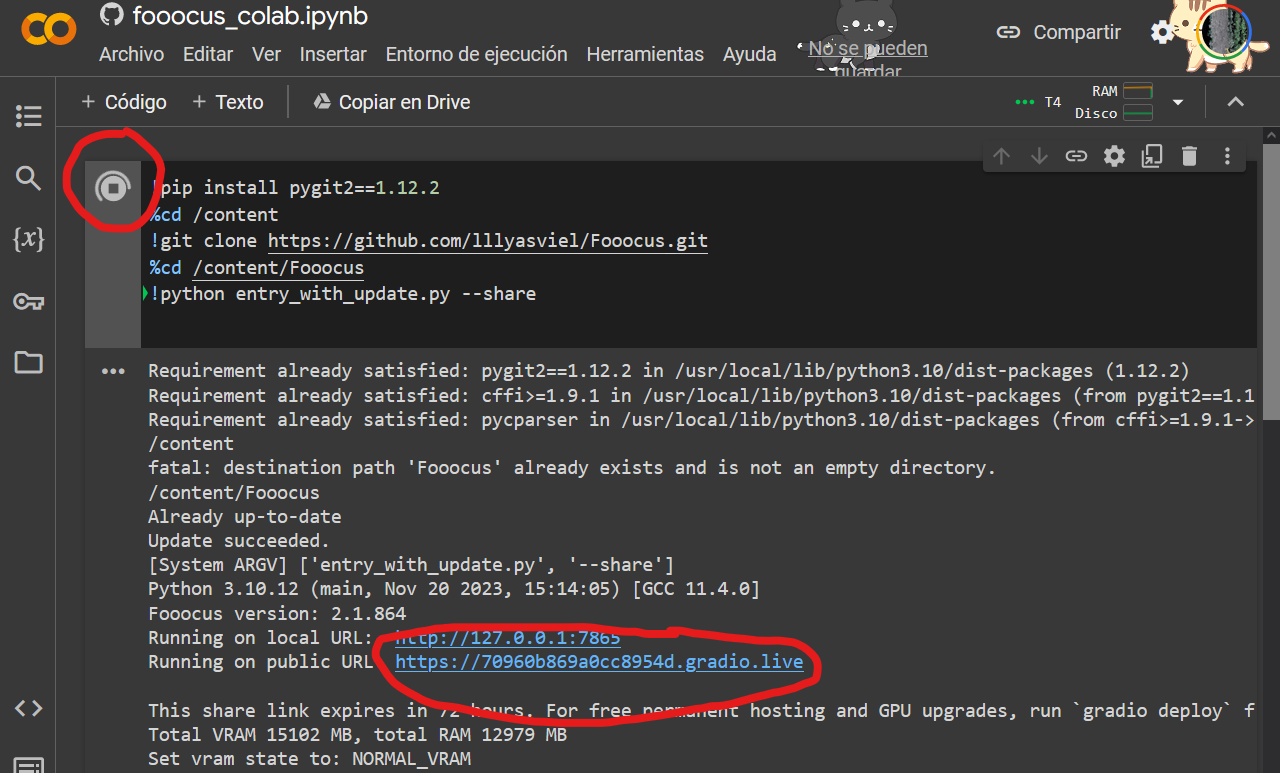Open the cell editor settings gear

1114,156
